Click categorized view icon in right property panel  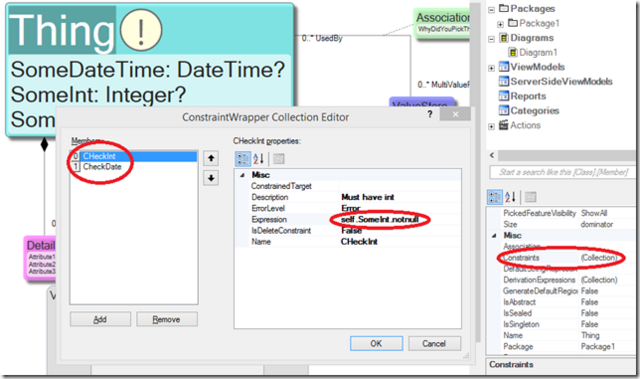(x=495, y=197)
